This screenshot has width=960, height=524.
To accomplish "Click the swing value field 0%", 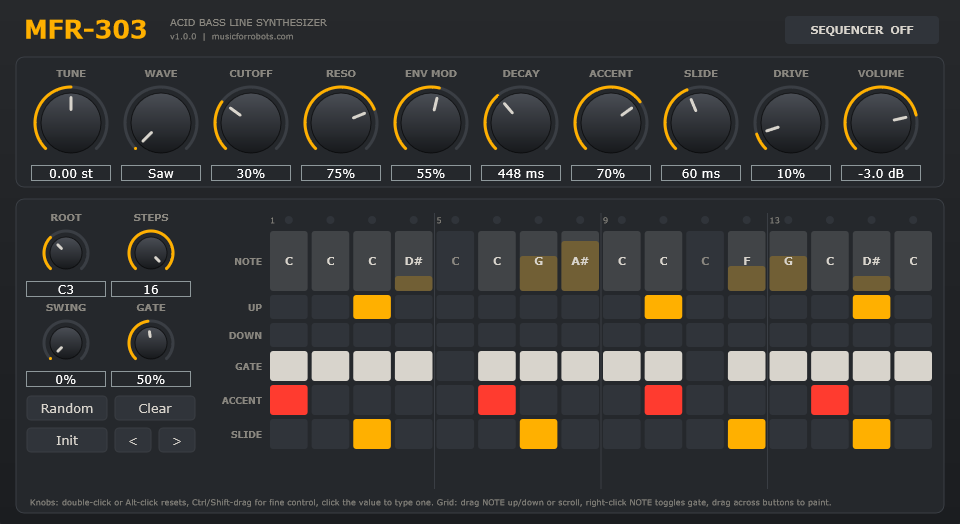I will click(66, 379).
